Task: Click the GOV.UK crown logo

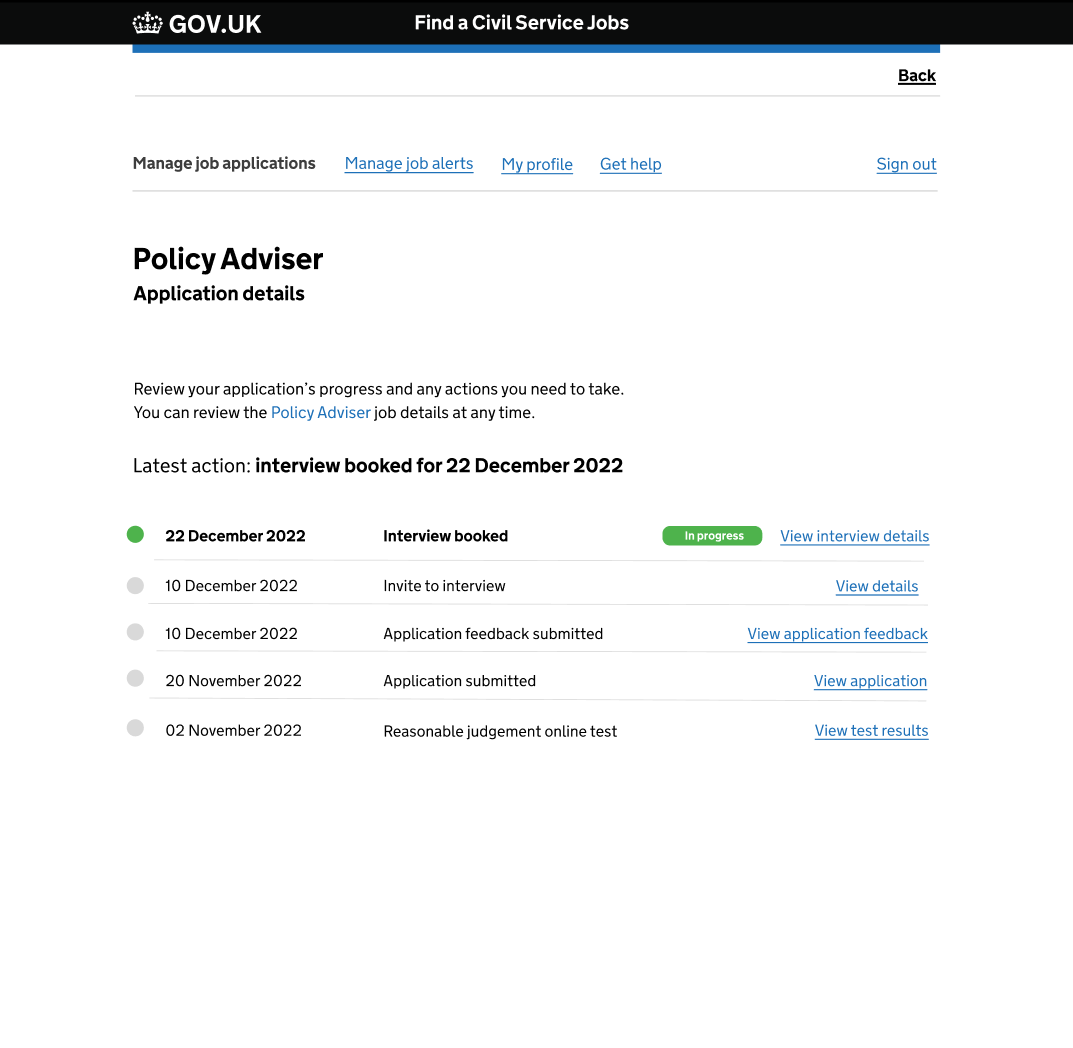Action: coord(147,23)
